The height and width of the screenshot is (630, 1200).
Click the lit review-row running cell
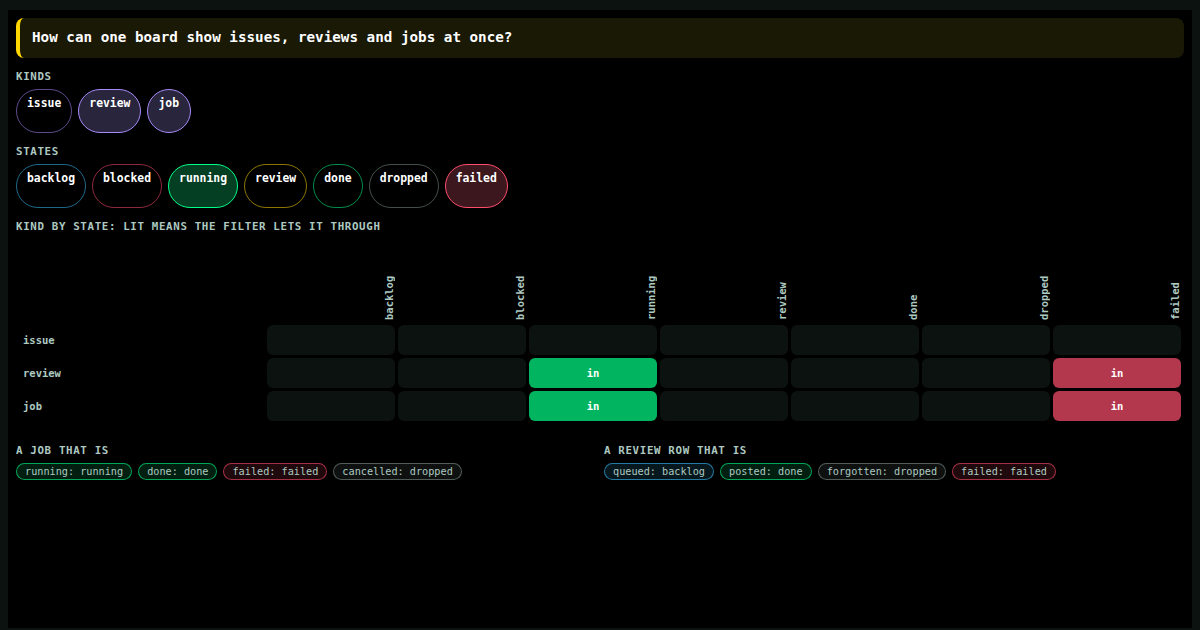click(593, 373)
